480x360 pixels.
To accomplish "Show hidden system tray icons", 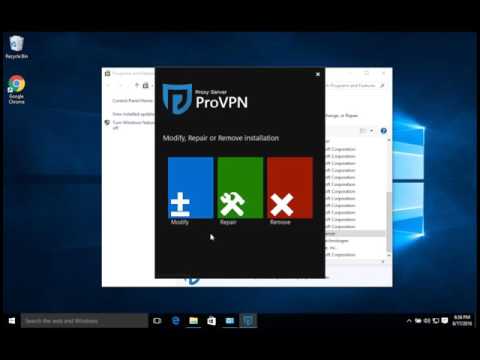I will point(409,321).
